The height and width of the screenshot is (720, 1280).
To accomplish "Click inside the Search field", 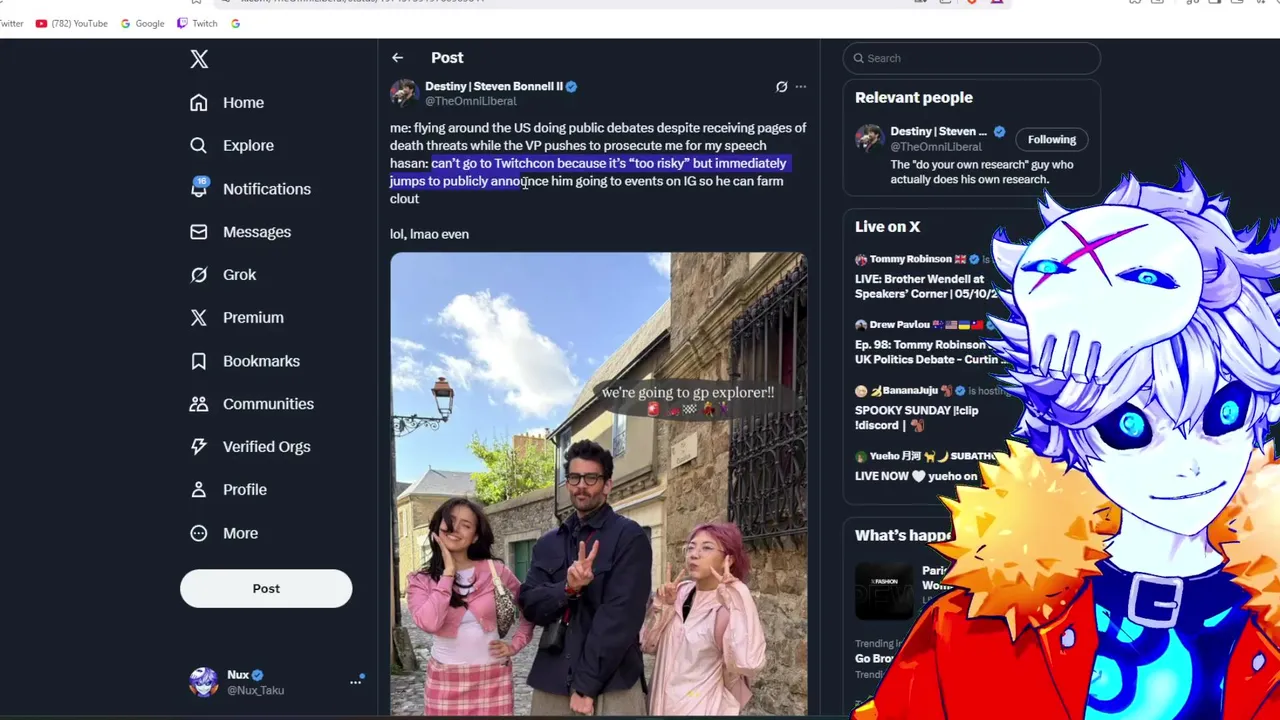I will coord(971,58).
